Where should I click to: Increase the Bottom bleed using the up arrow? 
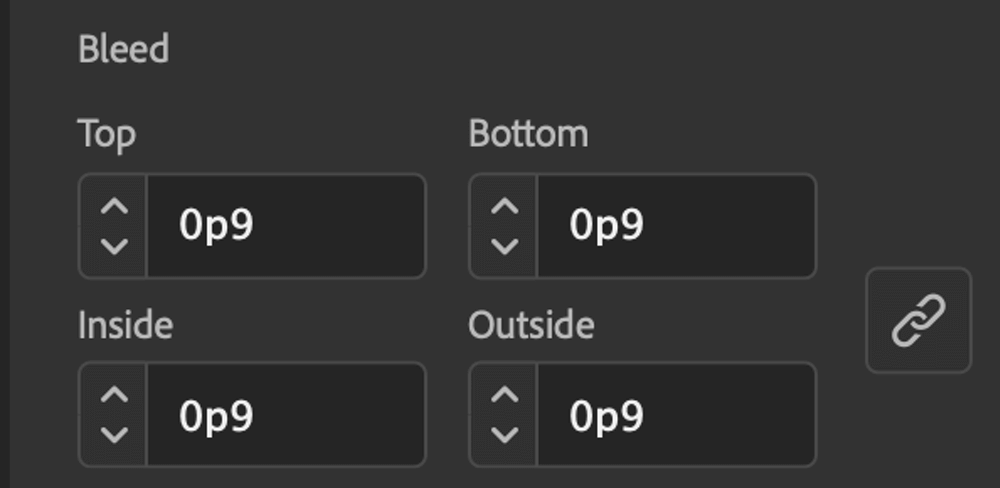click(505, 207)
